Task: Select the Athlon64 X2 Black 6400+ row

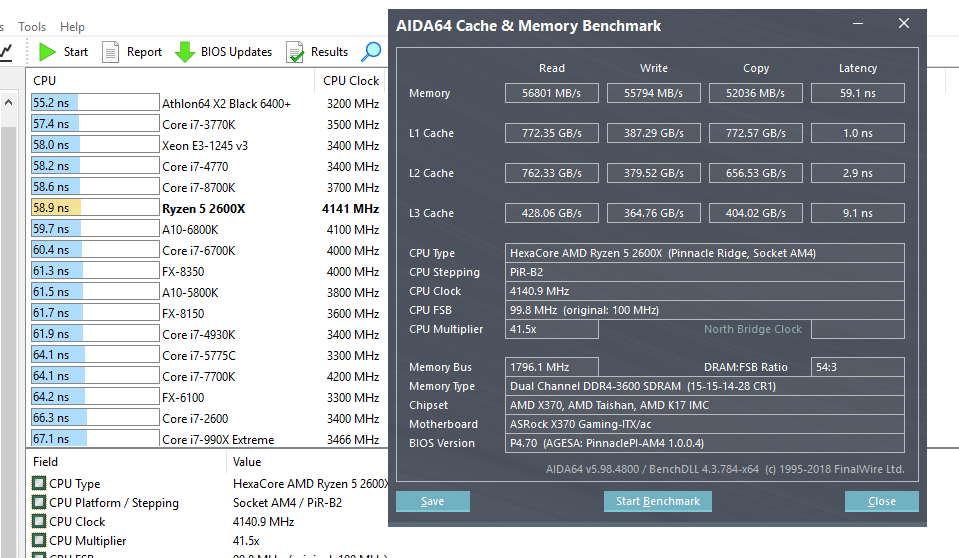Action: click(x=207, y=103)
